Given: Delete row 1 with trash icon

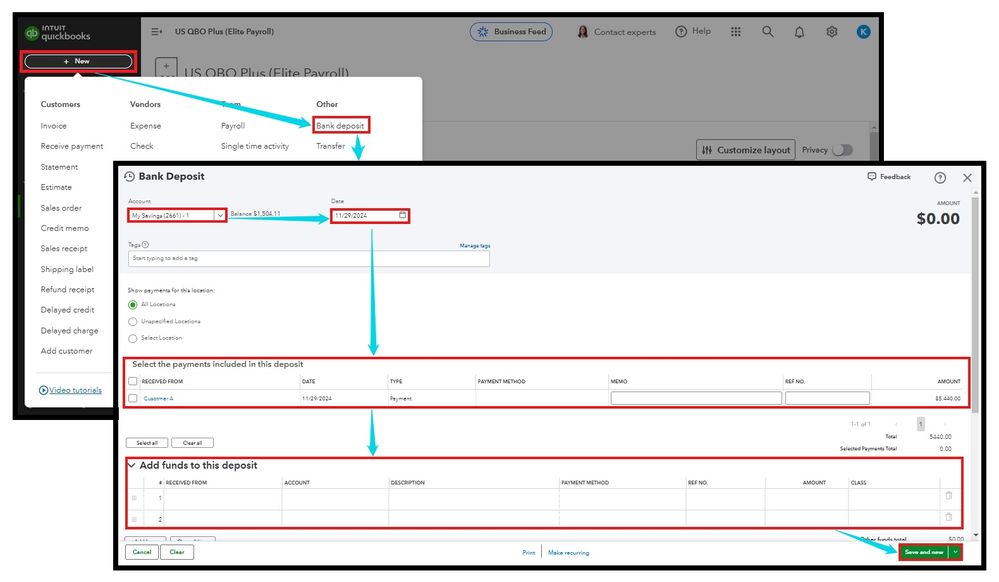Looking at the screenshot, I should coord(948,495).
